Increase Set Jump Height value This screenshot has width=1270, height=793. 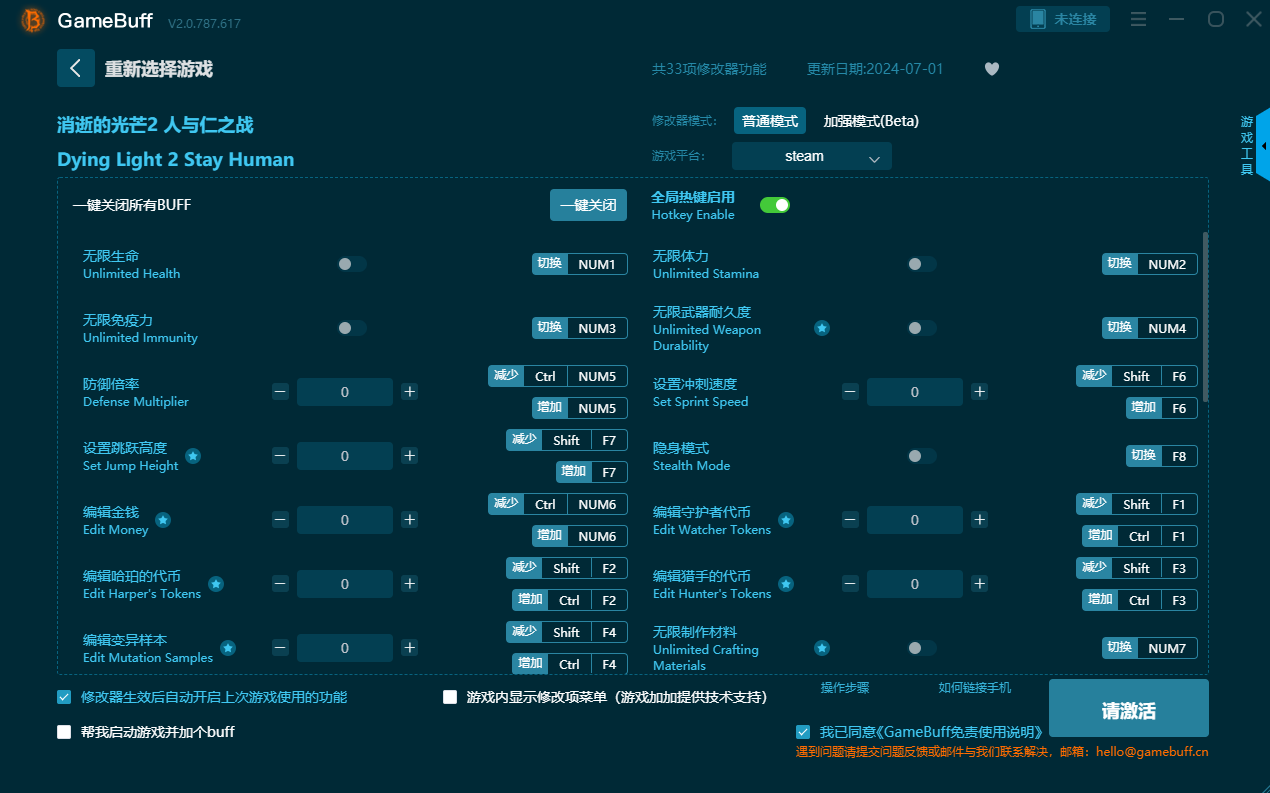(x=409, y=456)
